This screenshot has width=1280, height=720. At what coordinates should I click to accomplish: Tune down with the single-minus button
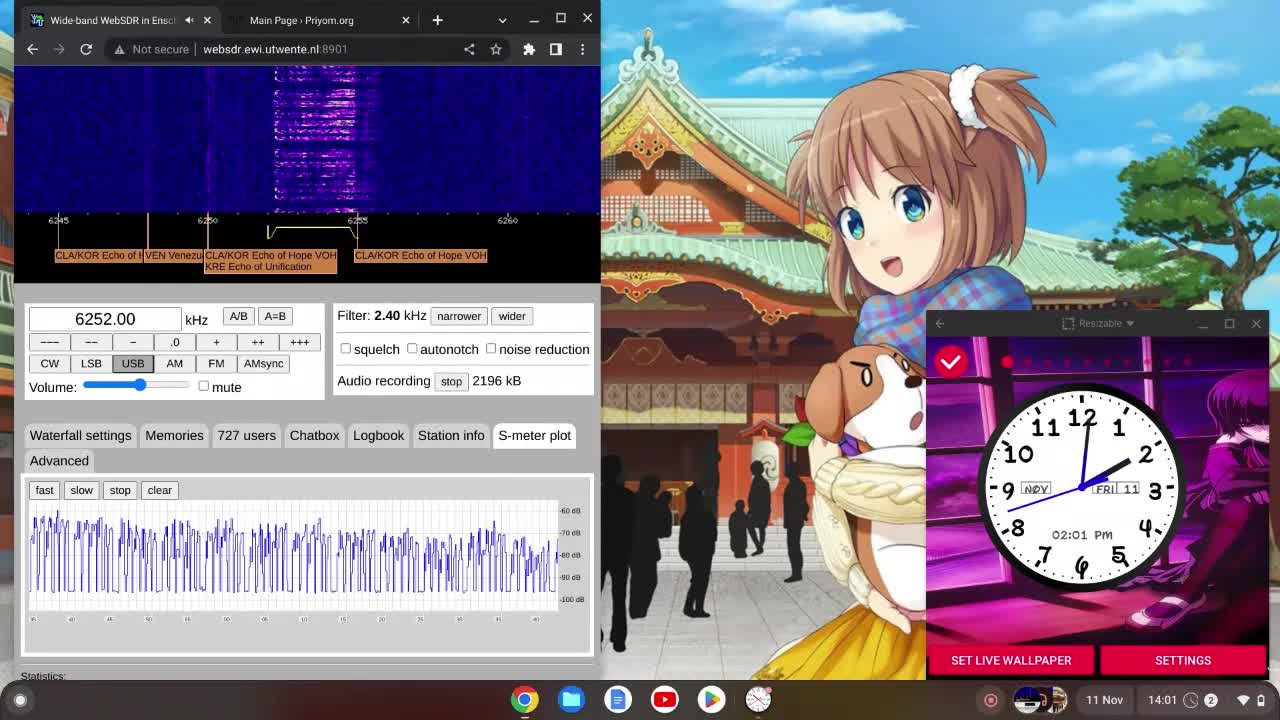133,342
